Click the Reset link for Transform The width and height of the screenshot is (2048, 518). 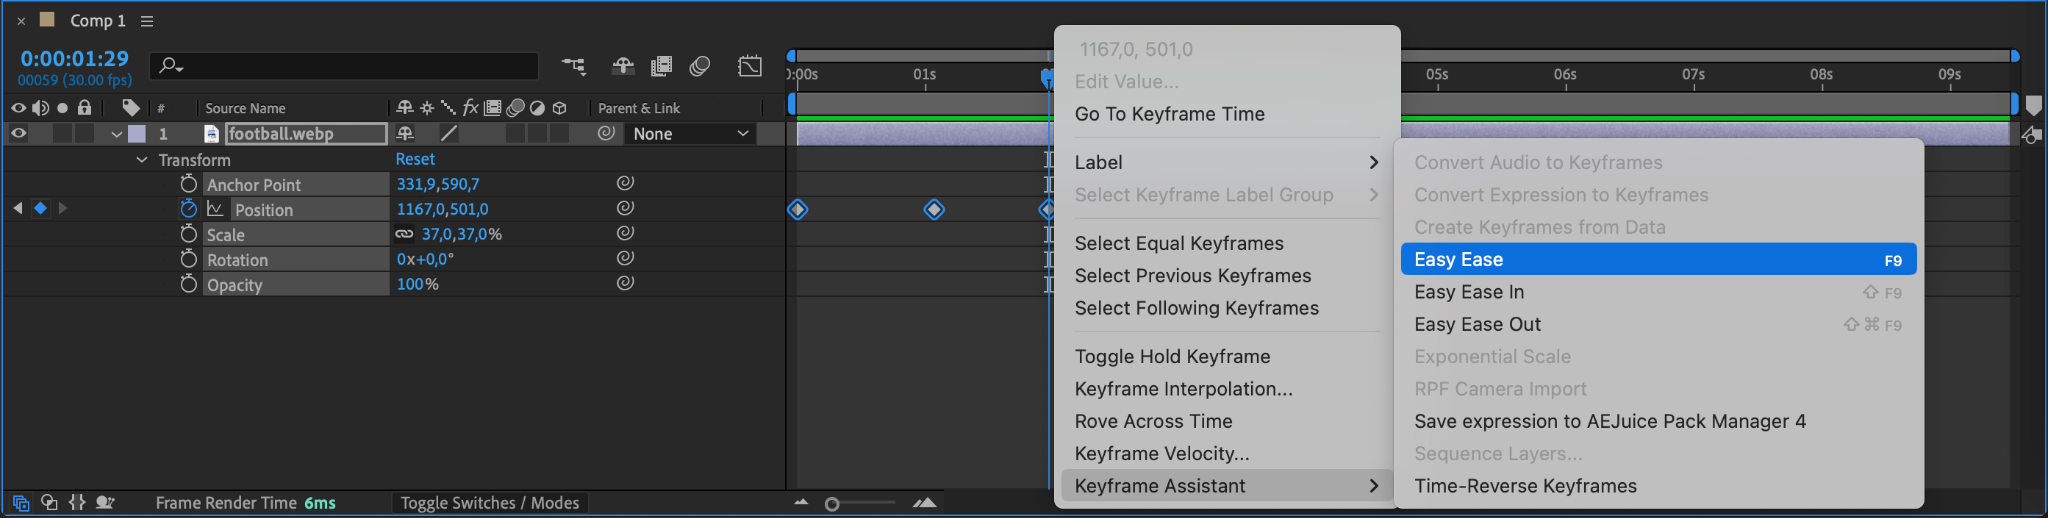pyautogui.click(x=415, y=159)
